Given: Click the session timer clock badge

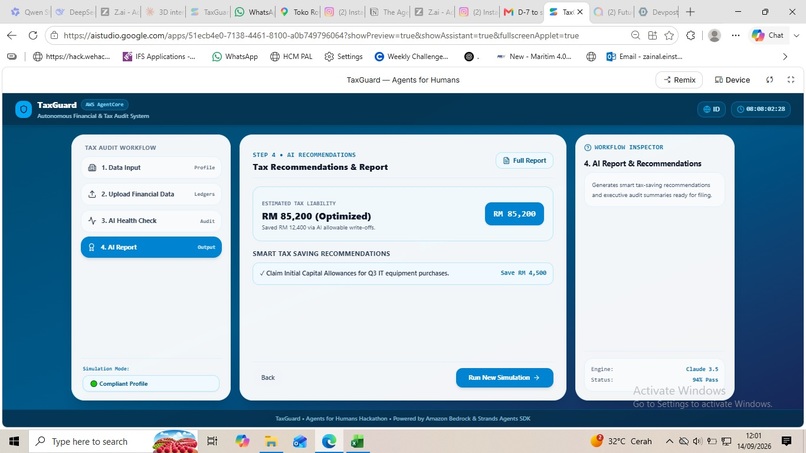Looking at the screenshot, I should point(761,109).
